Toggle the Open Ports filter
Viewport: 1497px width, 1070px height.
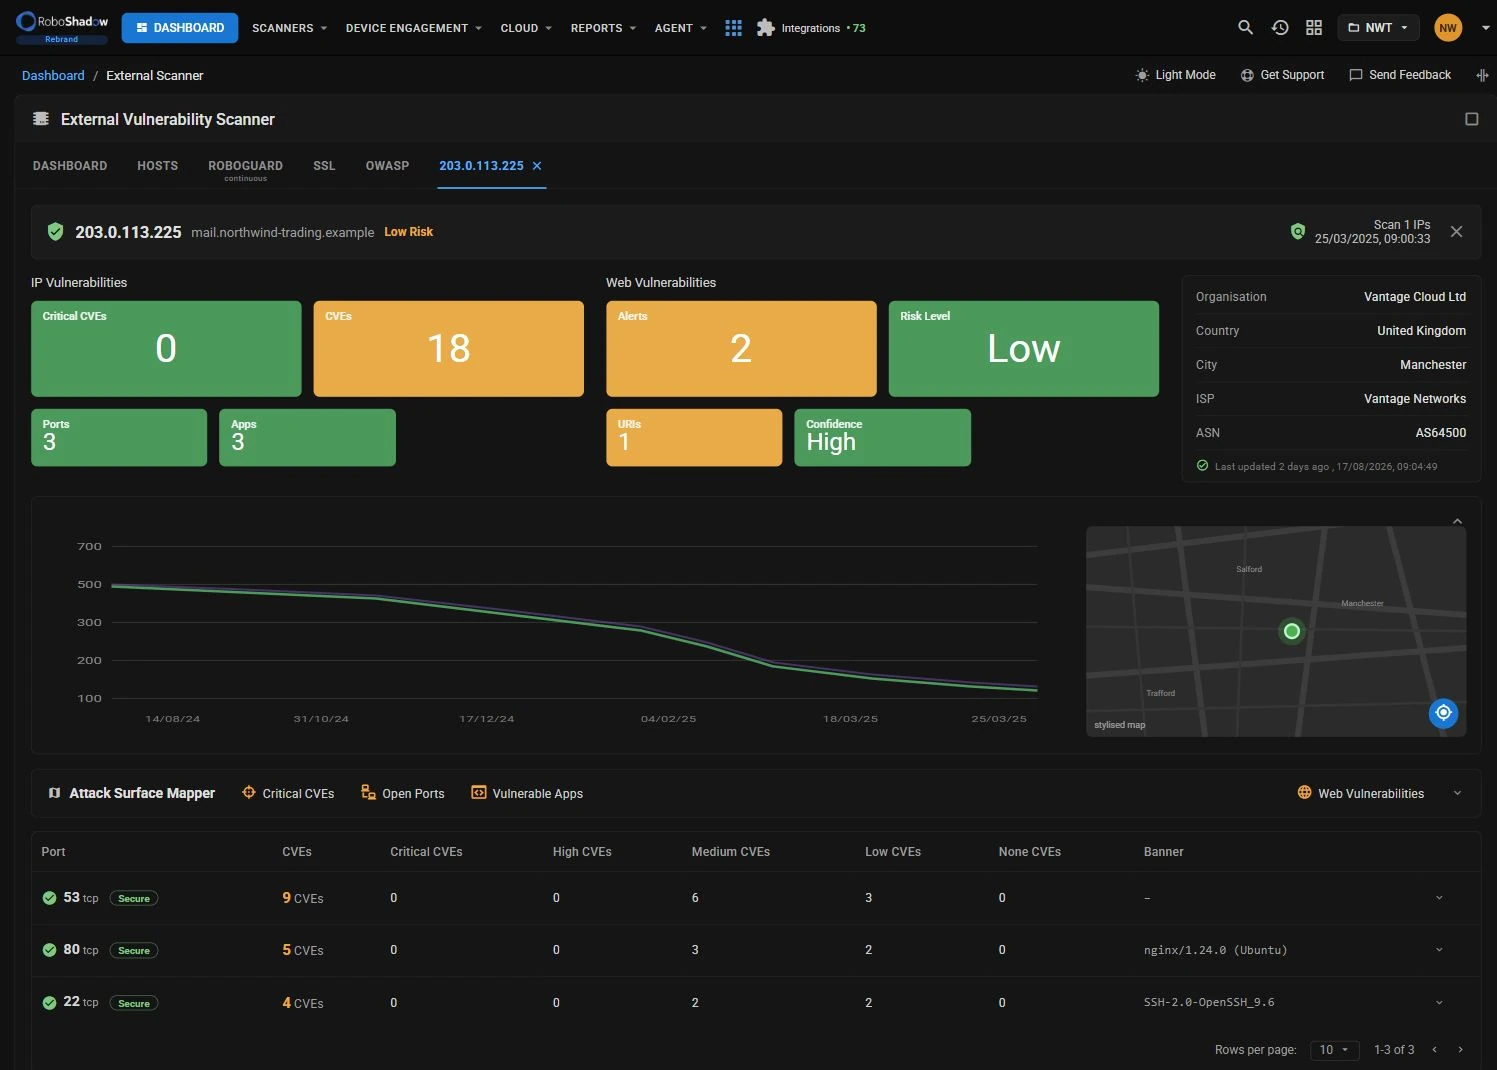tap(403, 793)
